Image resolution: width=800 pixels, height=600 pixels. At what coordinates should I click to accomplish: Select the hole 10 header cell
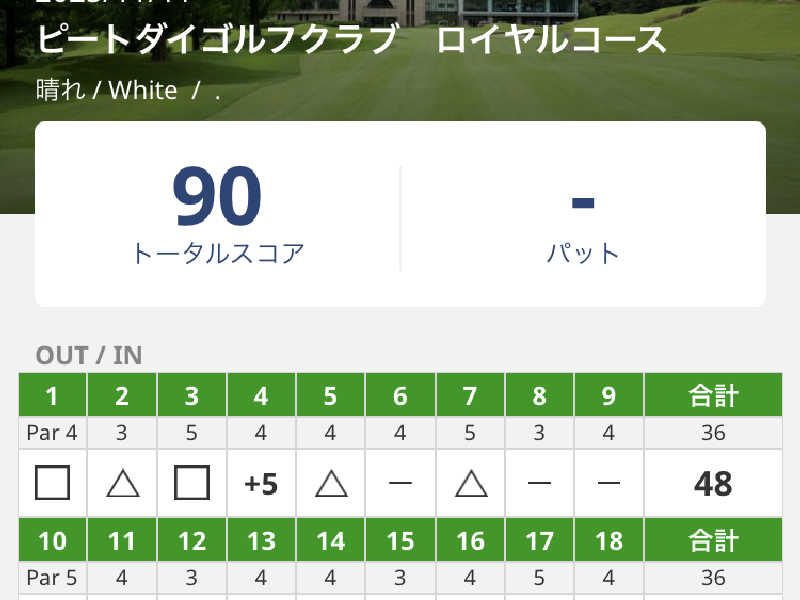[x=52, y=541]
